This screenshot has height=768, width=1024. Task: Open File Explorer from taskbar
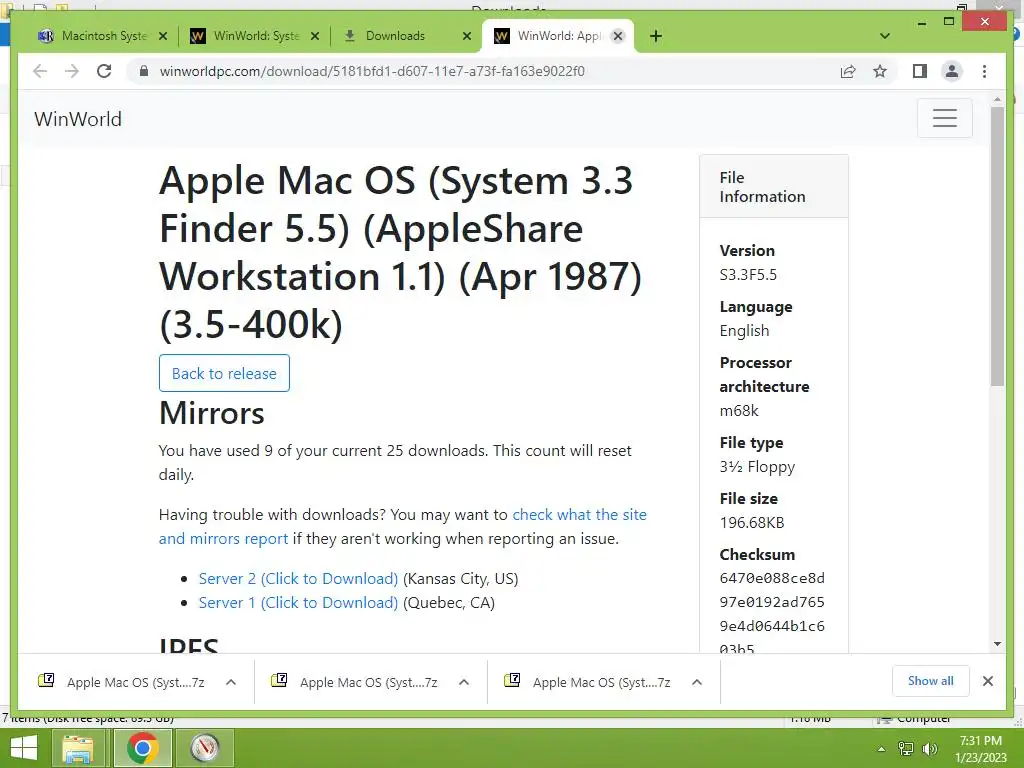click(77, 748)
